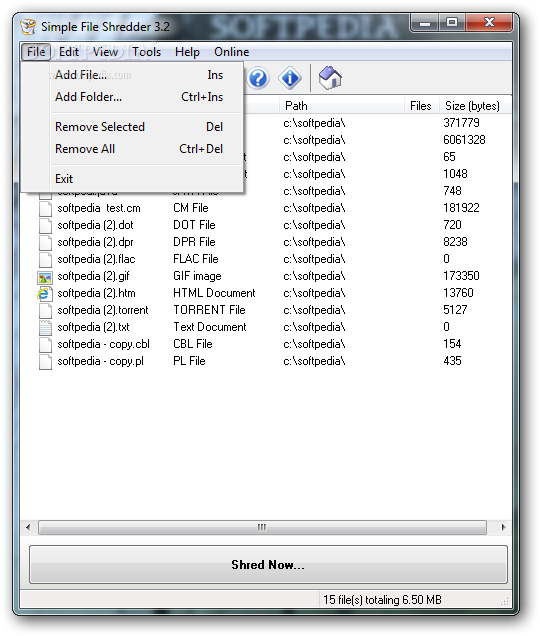This screenshot has height=636, width=540.
Task: Click the FLAC File type cell
Action: pyautogui.click(x=196, y=260)
